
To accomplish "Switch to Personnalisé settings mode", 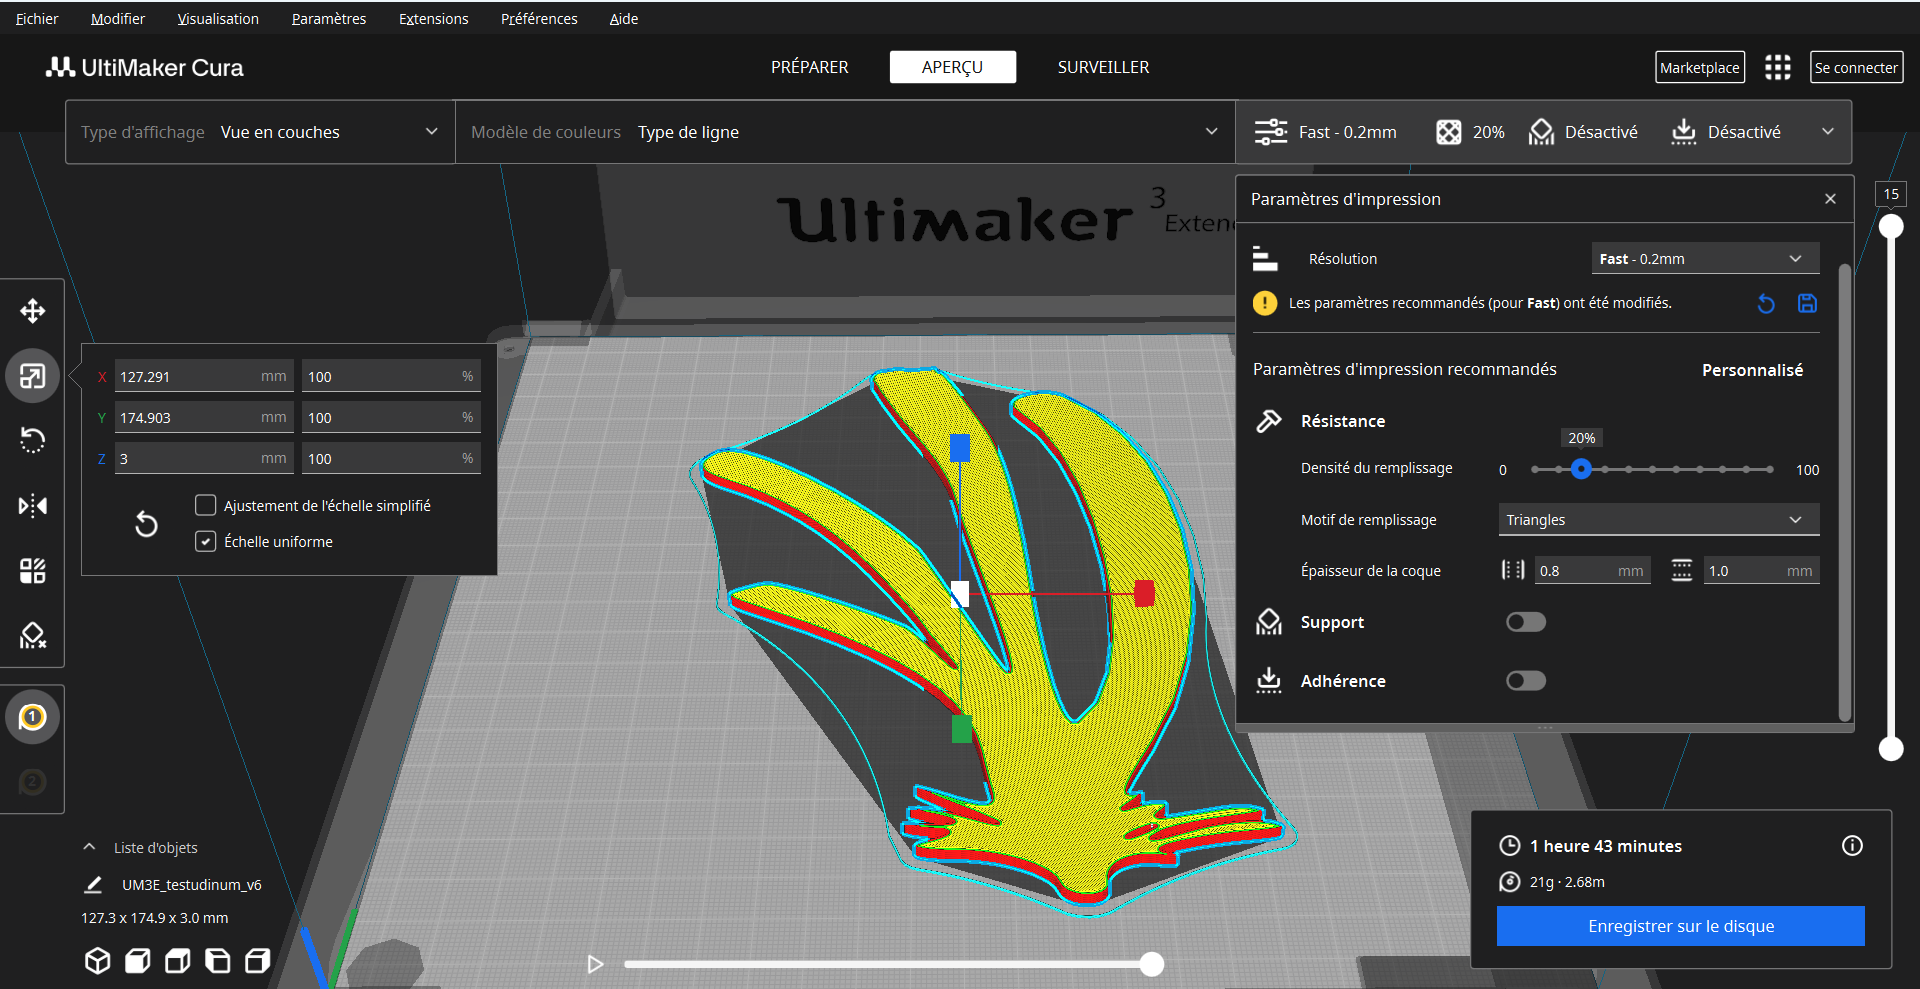I will coord(1752,370).
